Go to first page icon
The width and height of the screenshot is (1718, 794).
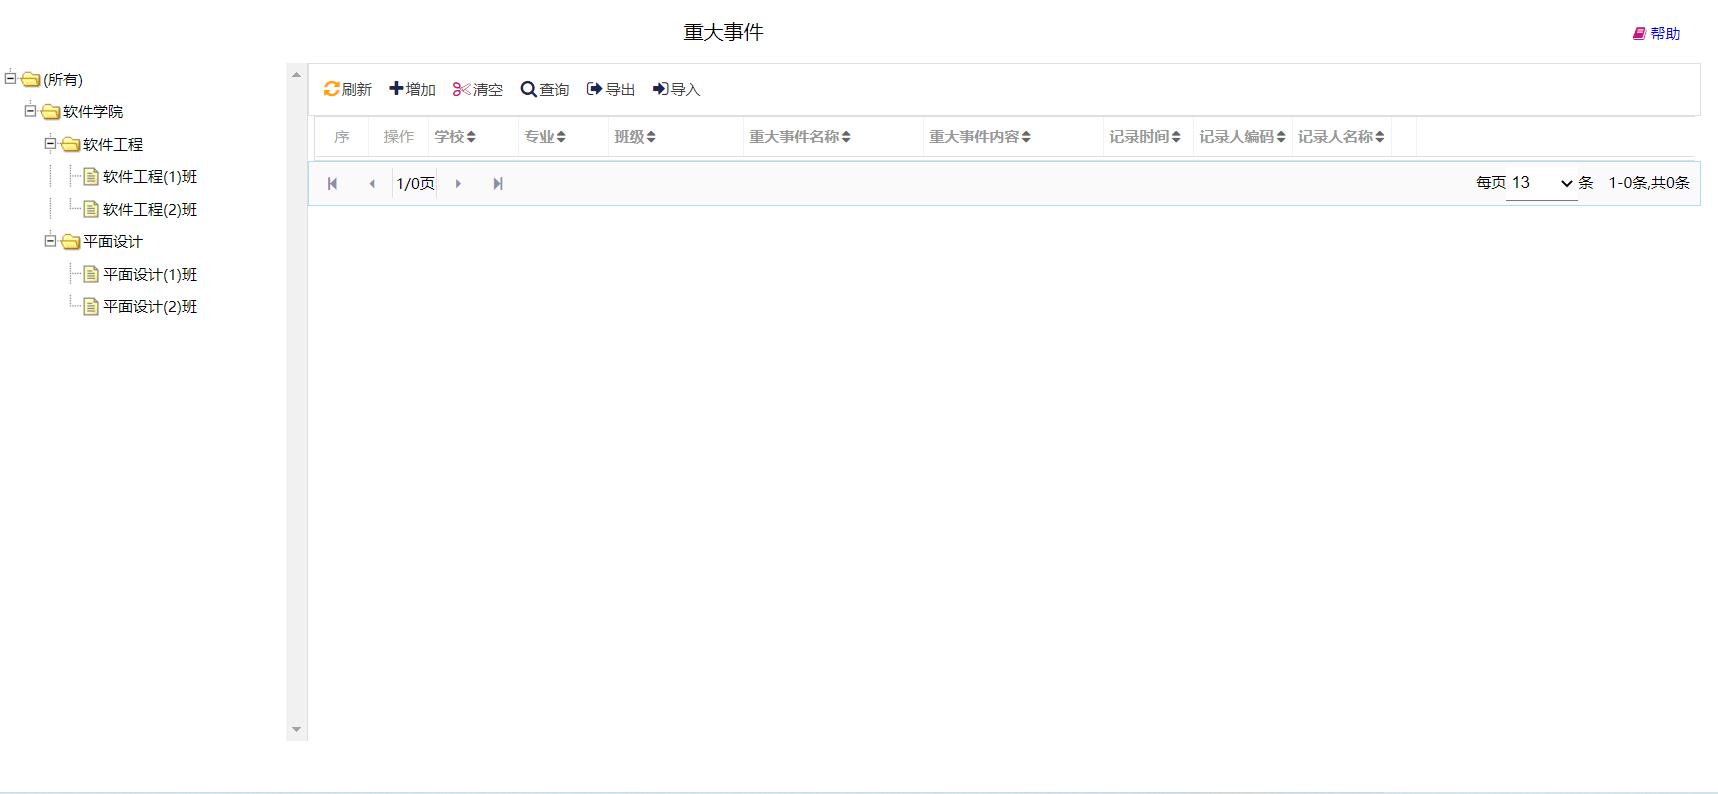(x=332, y=183)
